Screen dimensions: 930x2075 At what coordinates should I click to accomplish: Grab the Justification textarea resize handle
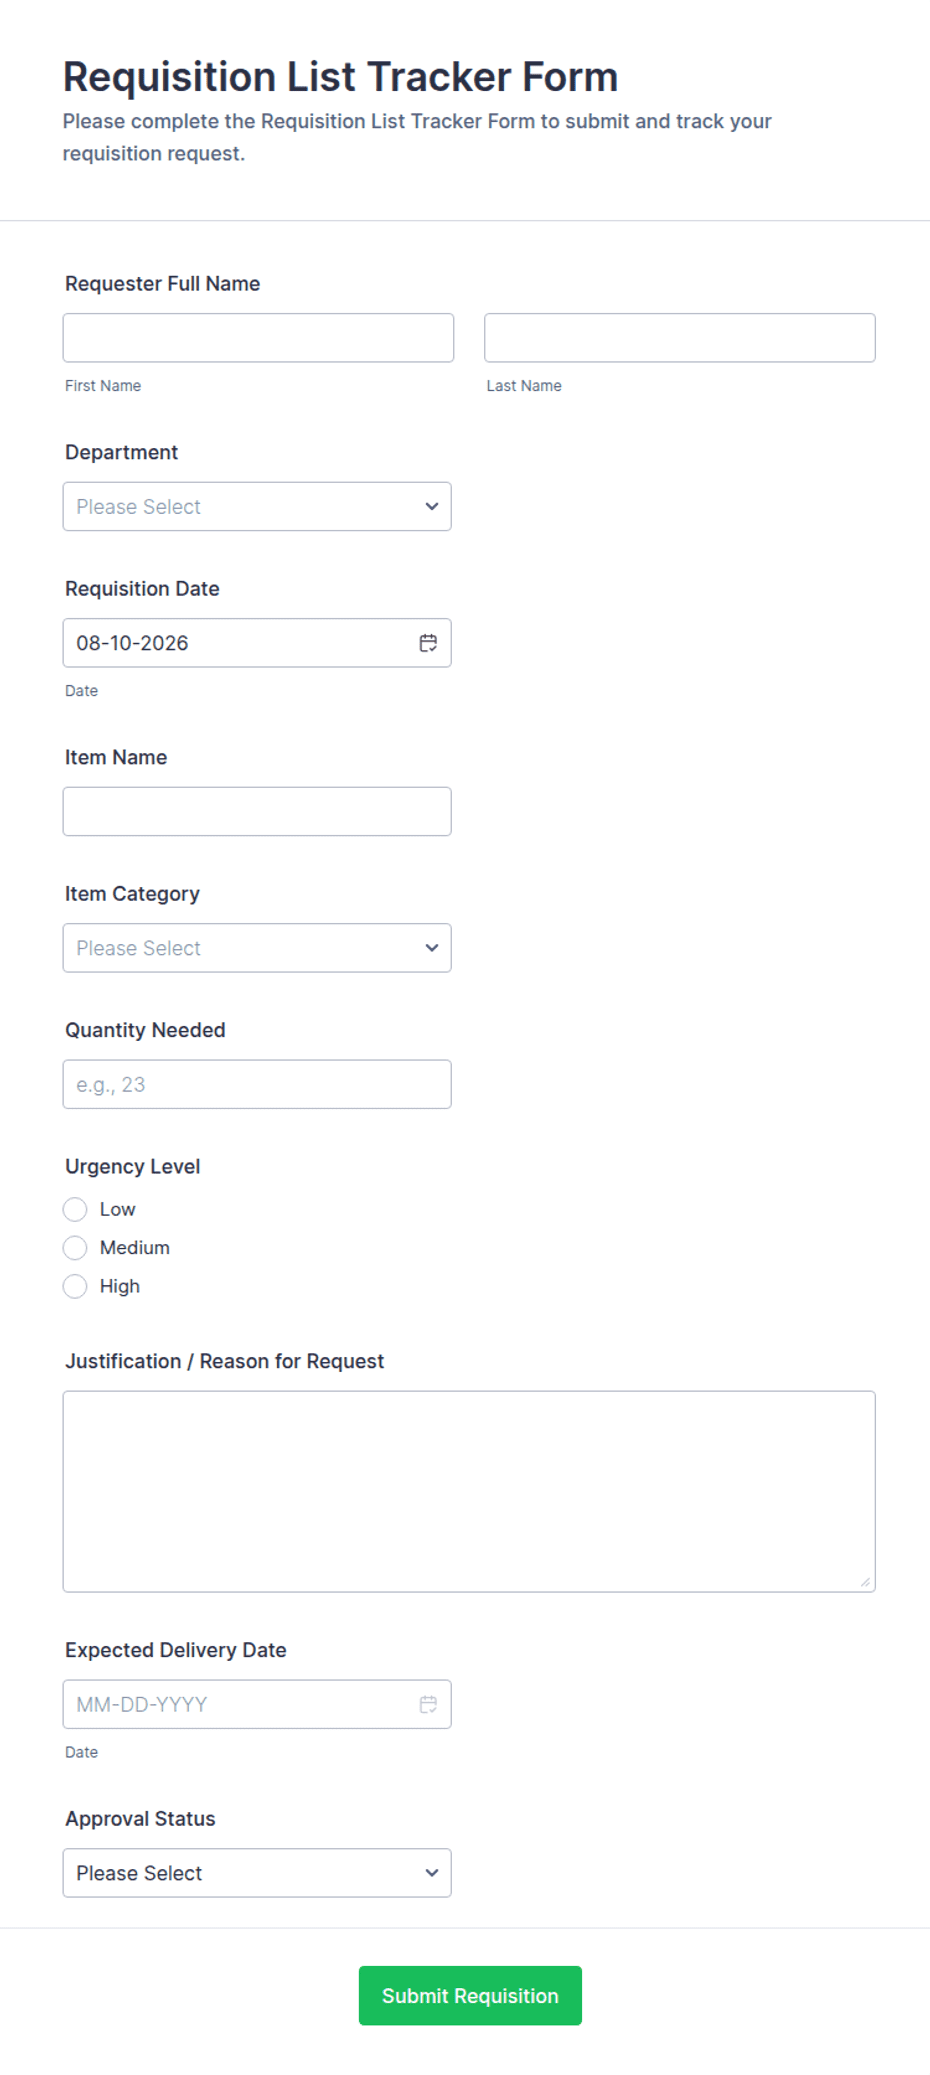[865, 1581]
